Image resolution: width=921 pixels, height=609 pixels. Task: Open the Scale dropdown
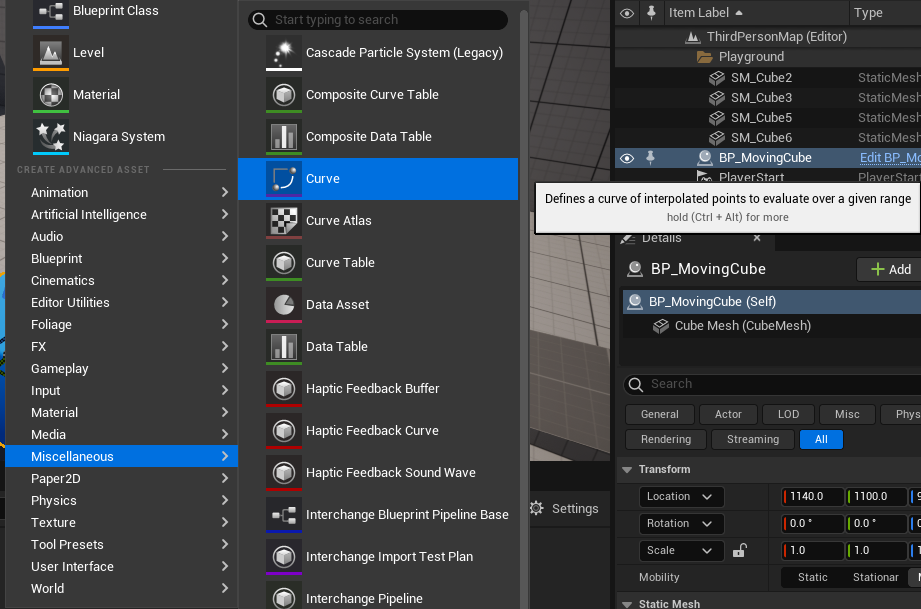click(x=681, y=551)
